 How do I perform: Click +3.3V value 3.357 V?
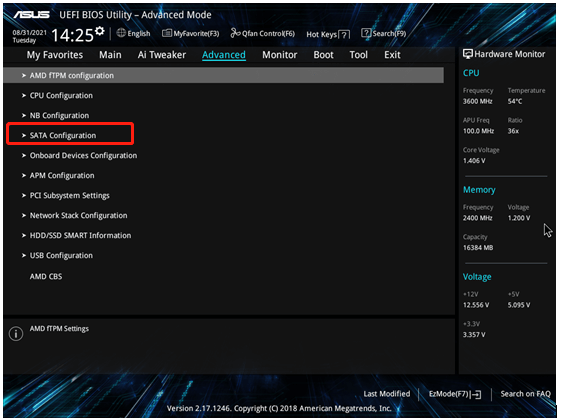[x=474, y=335]
